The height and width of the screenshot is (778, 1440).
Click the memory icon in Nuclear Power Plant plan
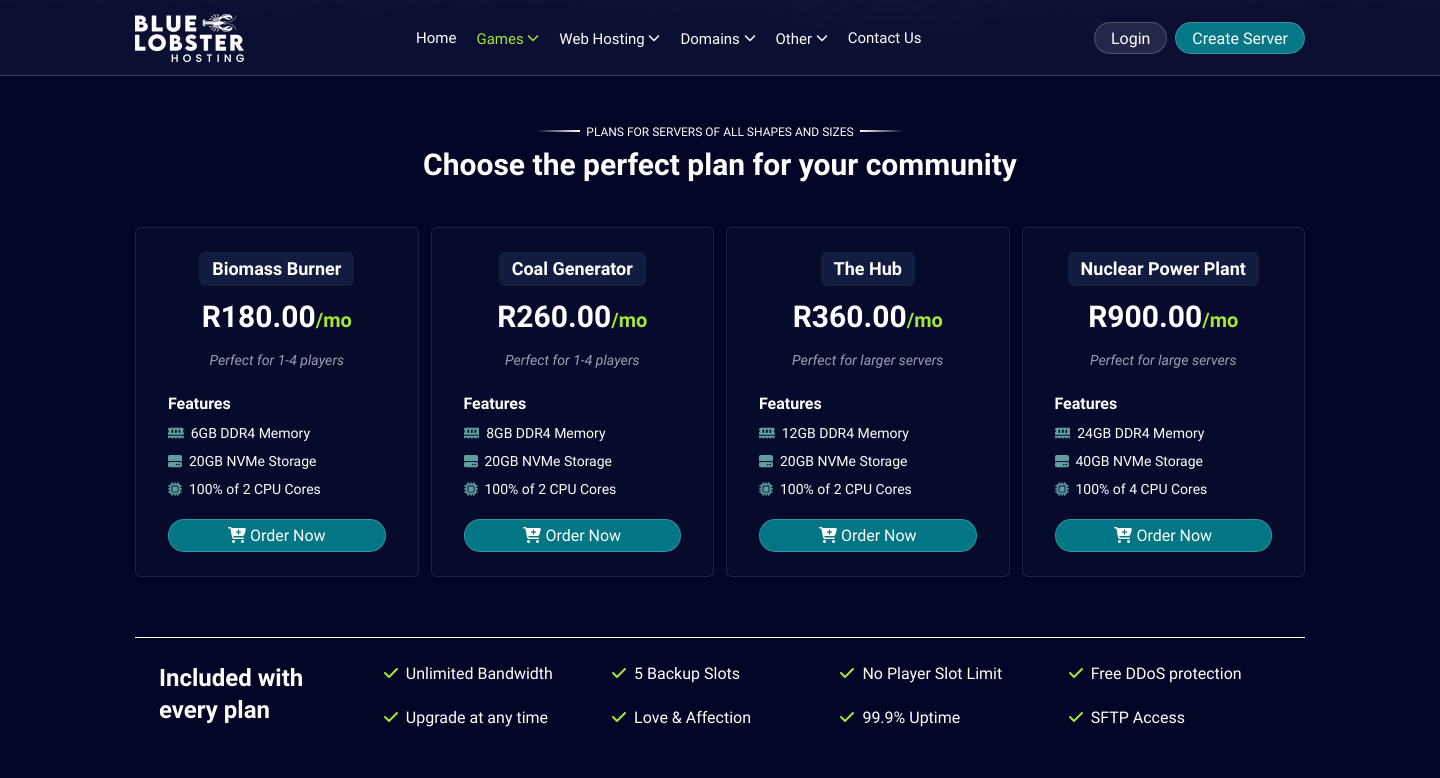[x=1062, y=433]
